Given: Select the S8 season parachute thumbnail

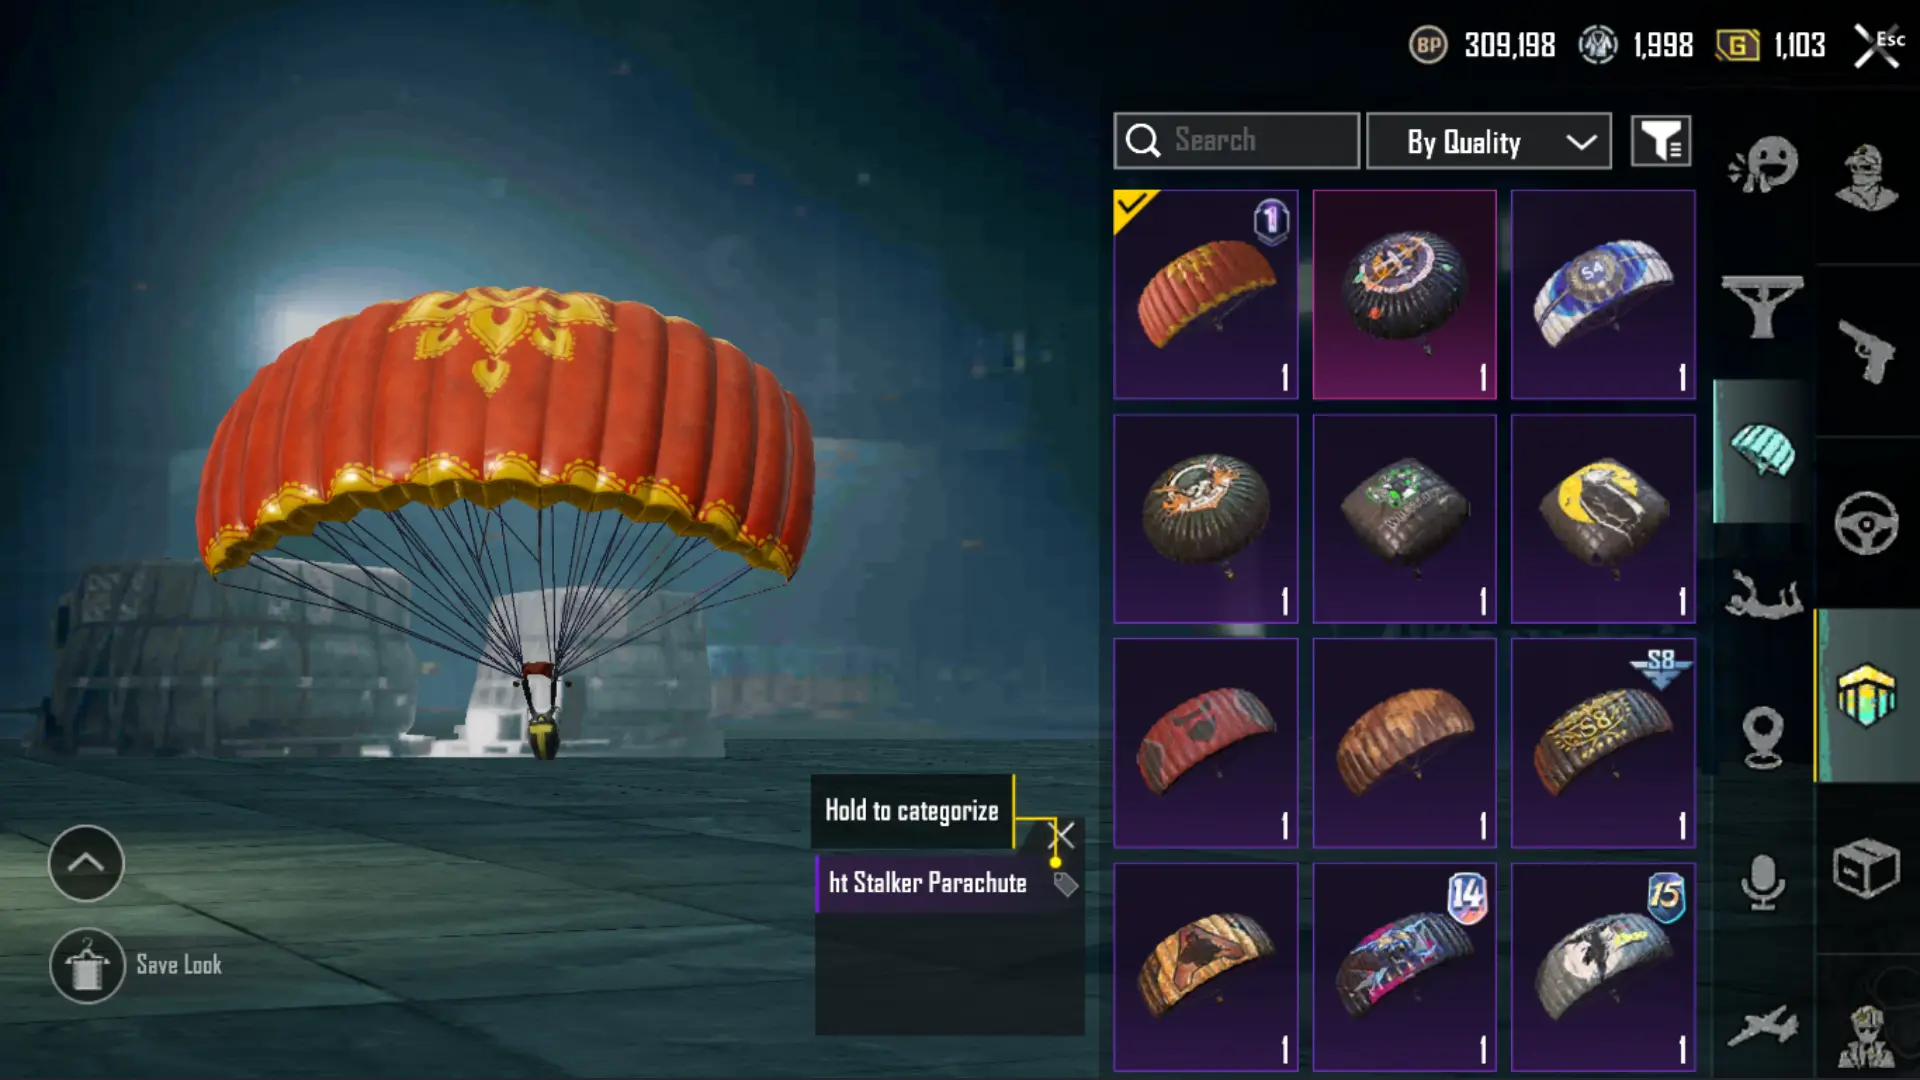Looking at the screenshot, I should (1603, 743).
